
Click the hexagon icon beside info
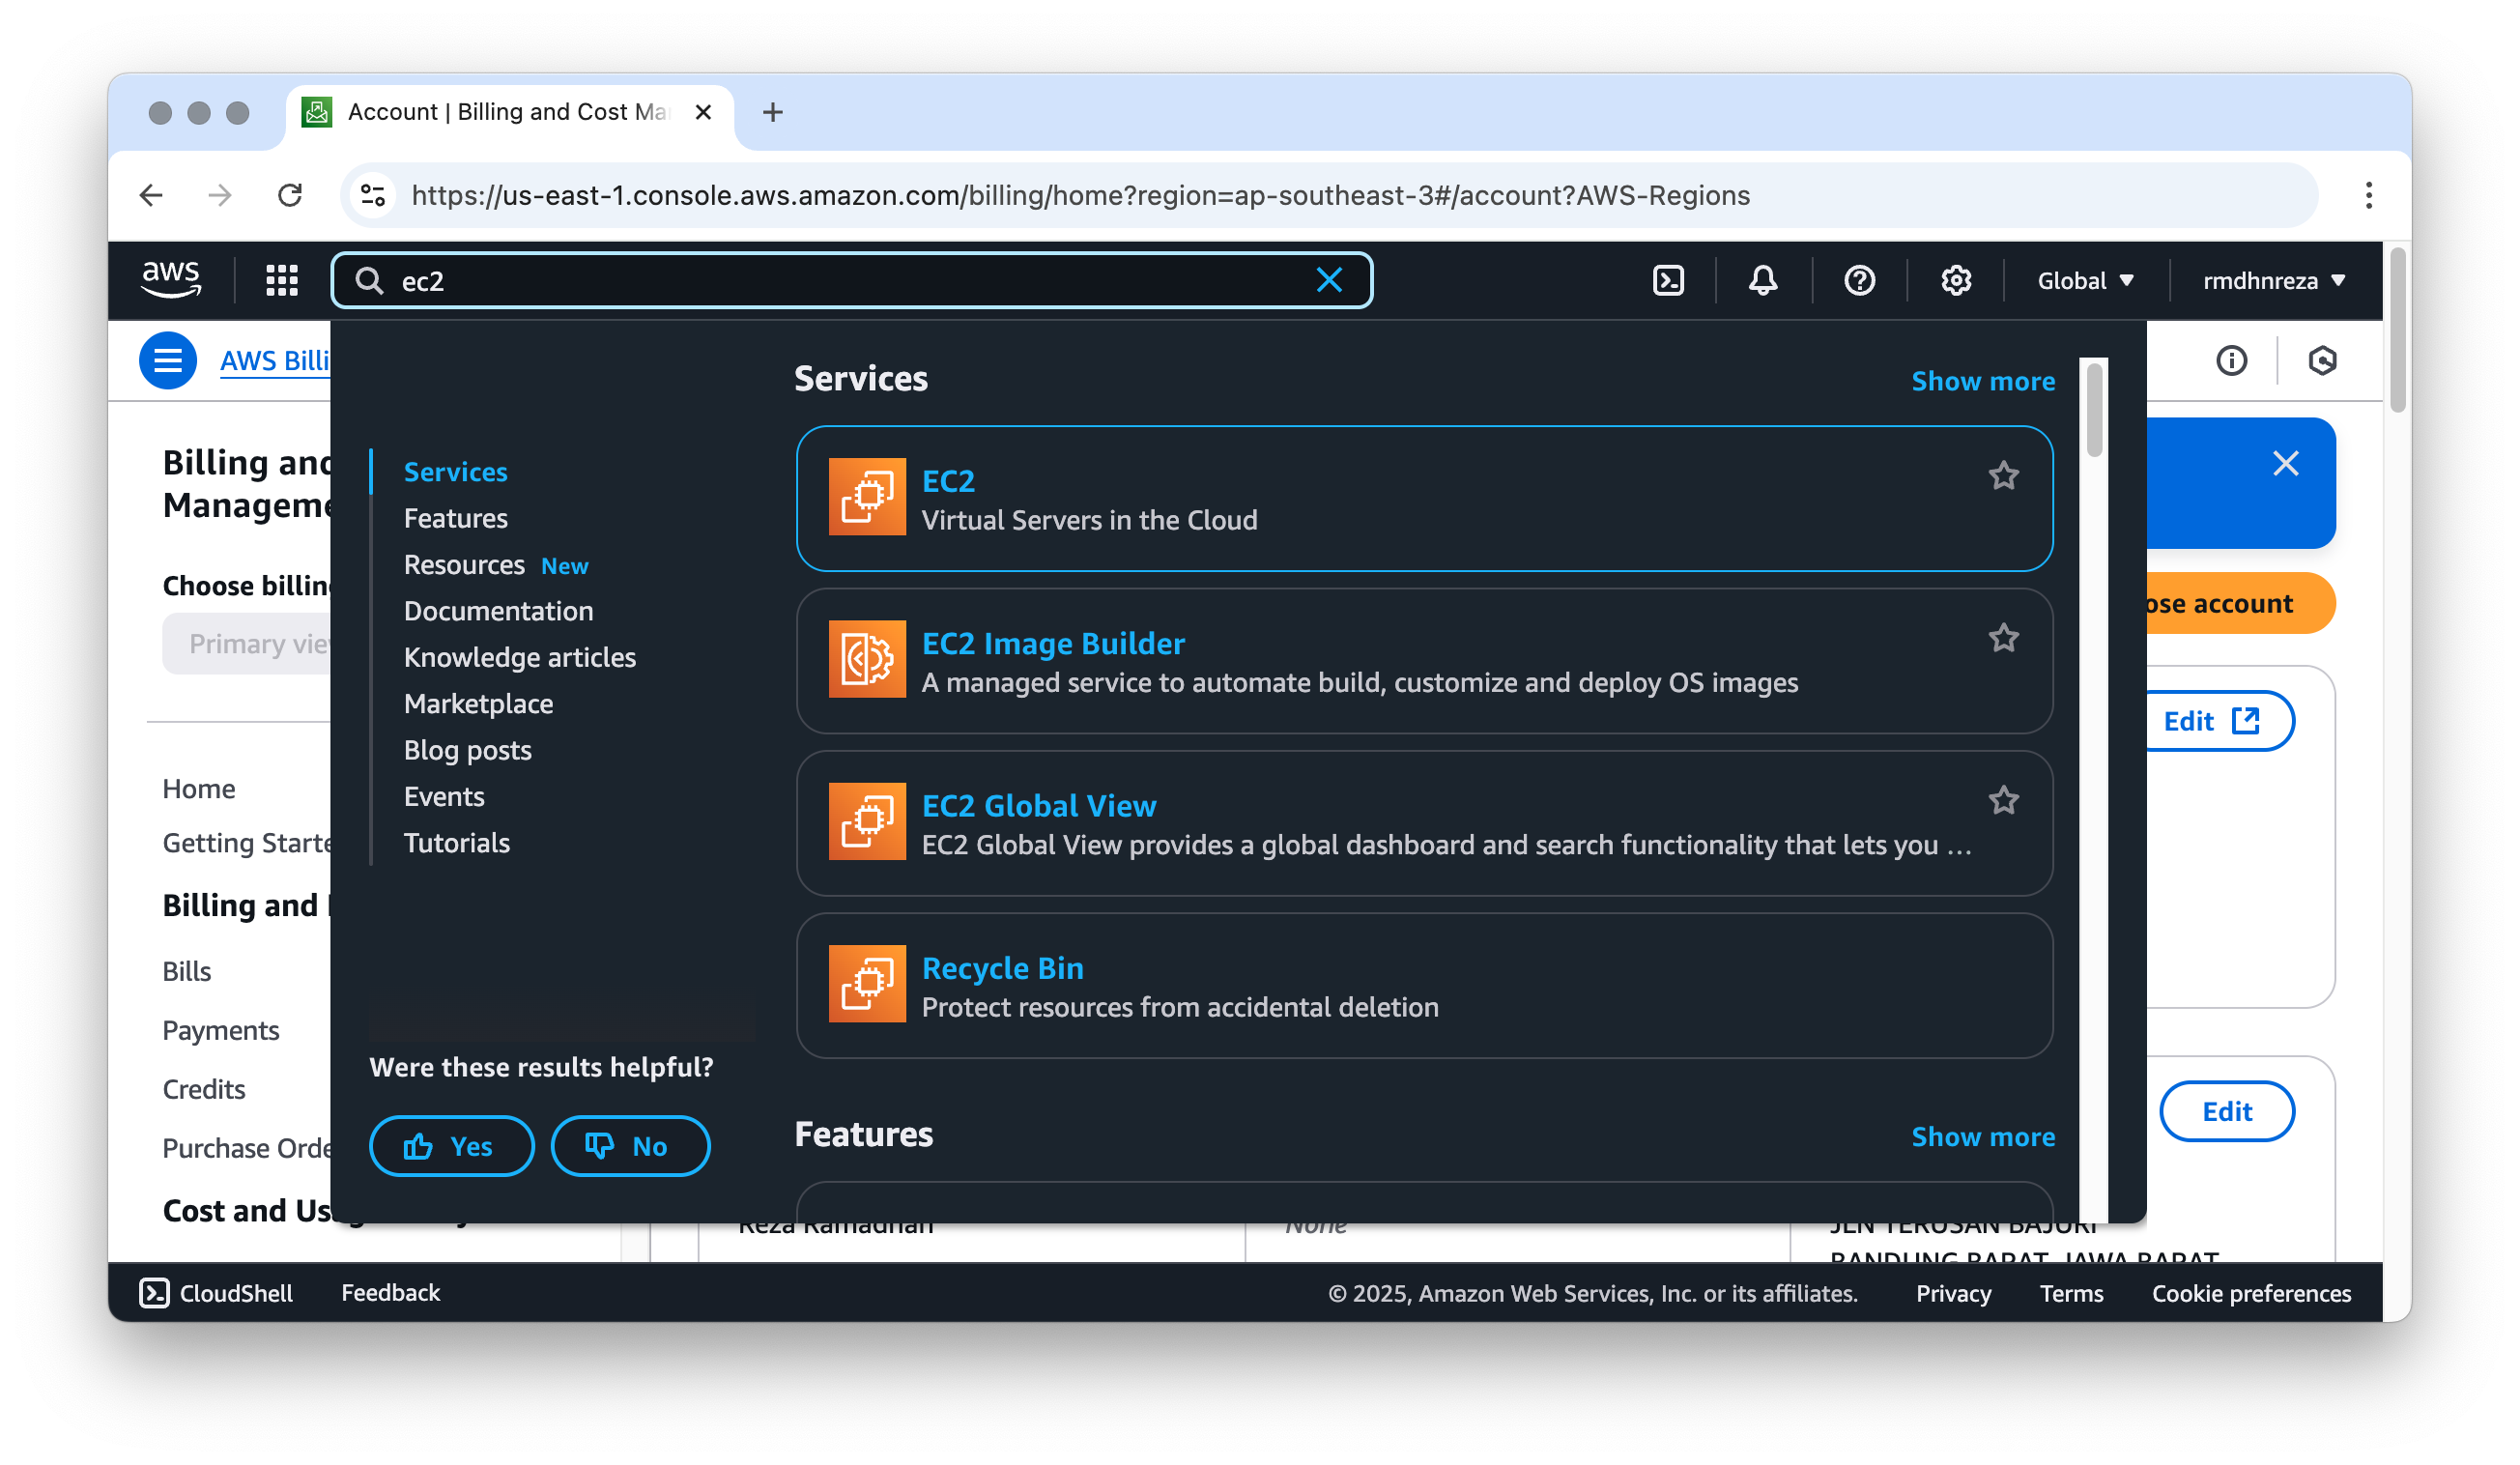pyautogui.click(x=2321, y=360)
